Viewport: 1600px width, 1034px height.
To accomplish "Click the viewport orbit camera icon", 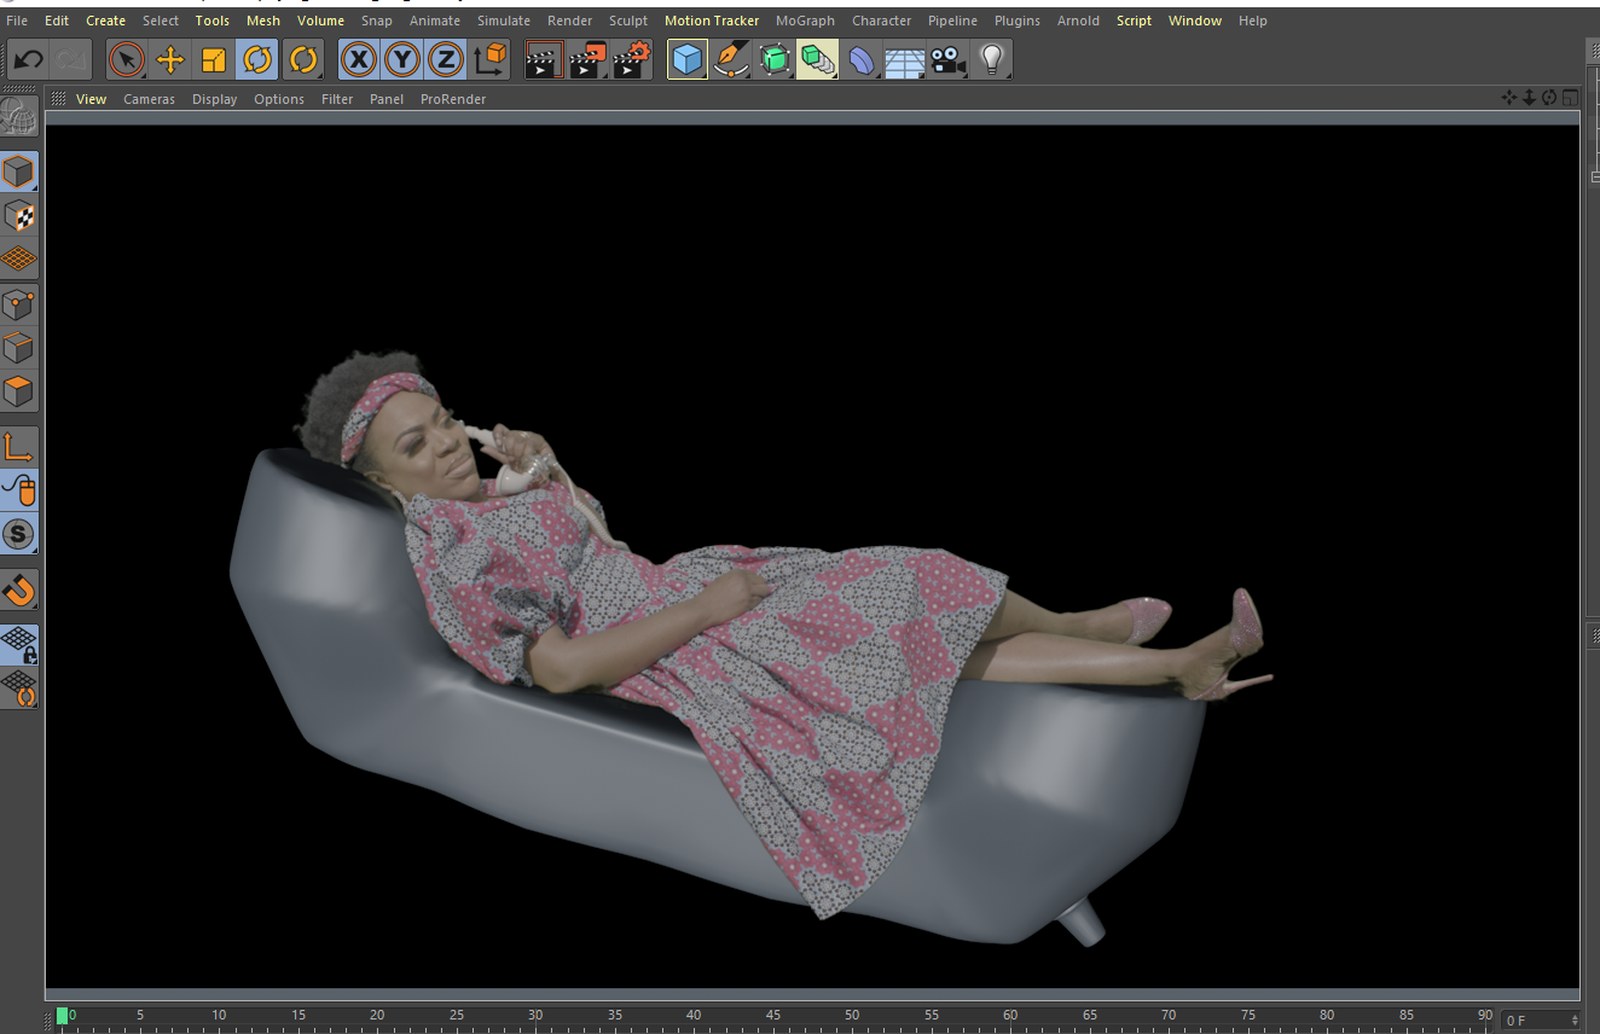I will point(1549,98).
